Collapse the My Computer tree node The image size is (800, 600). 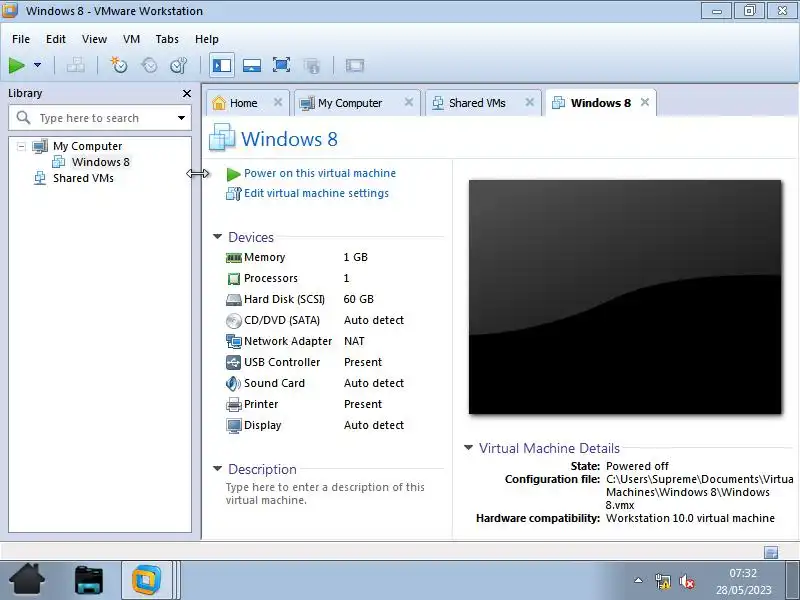[21, 146]
